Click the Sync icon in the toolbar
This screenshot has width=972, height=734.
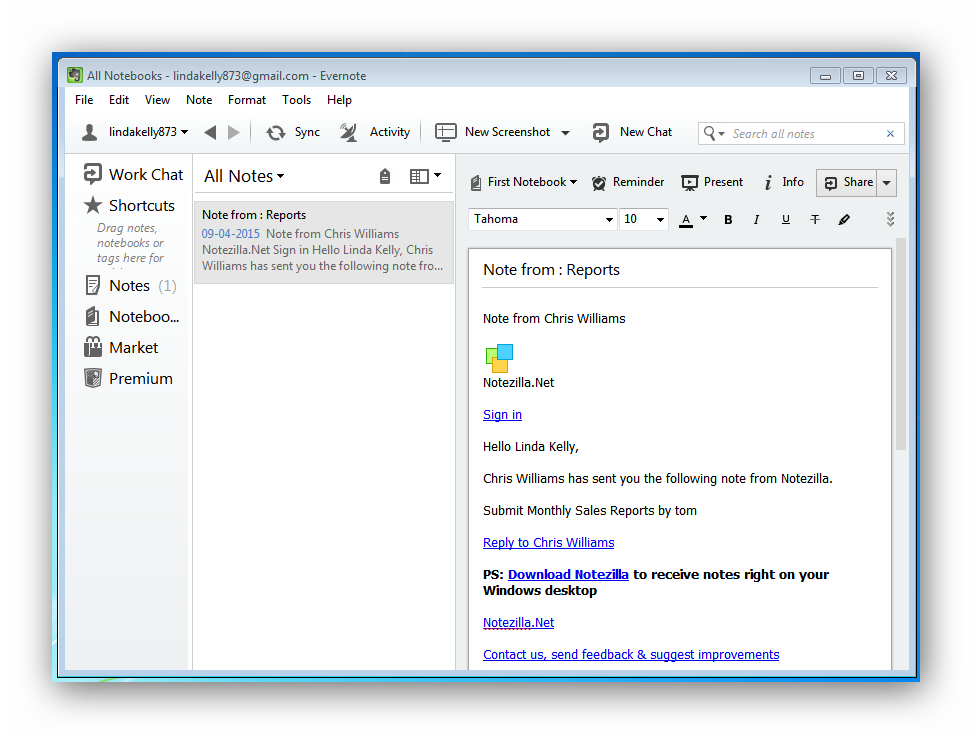[275, 133]
